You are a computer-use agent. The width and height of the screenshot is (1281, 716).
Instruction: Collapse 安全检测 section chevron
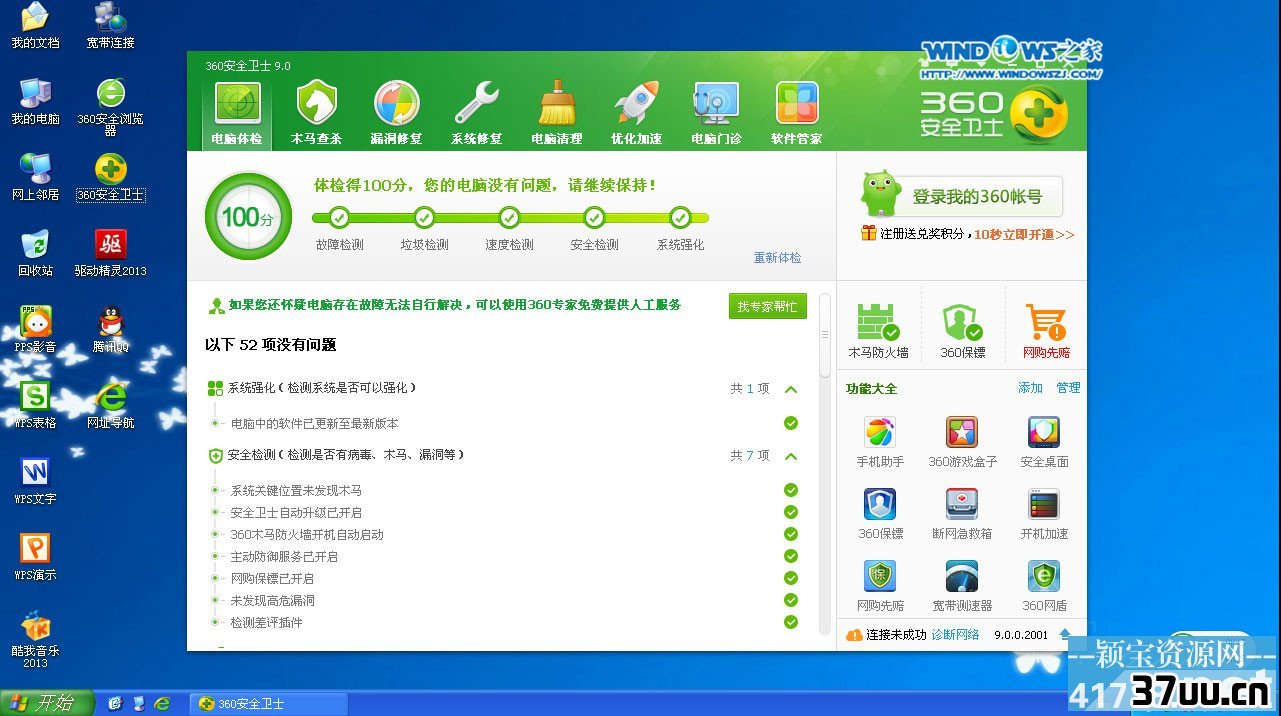point(791,456)
